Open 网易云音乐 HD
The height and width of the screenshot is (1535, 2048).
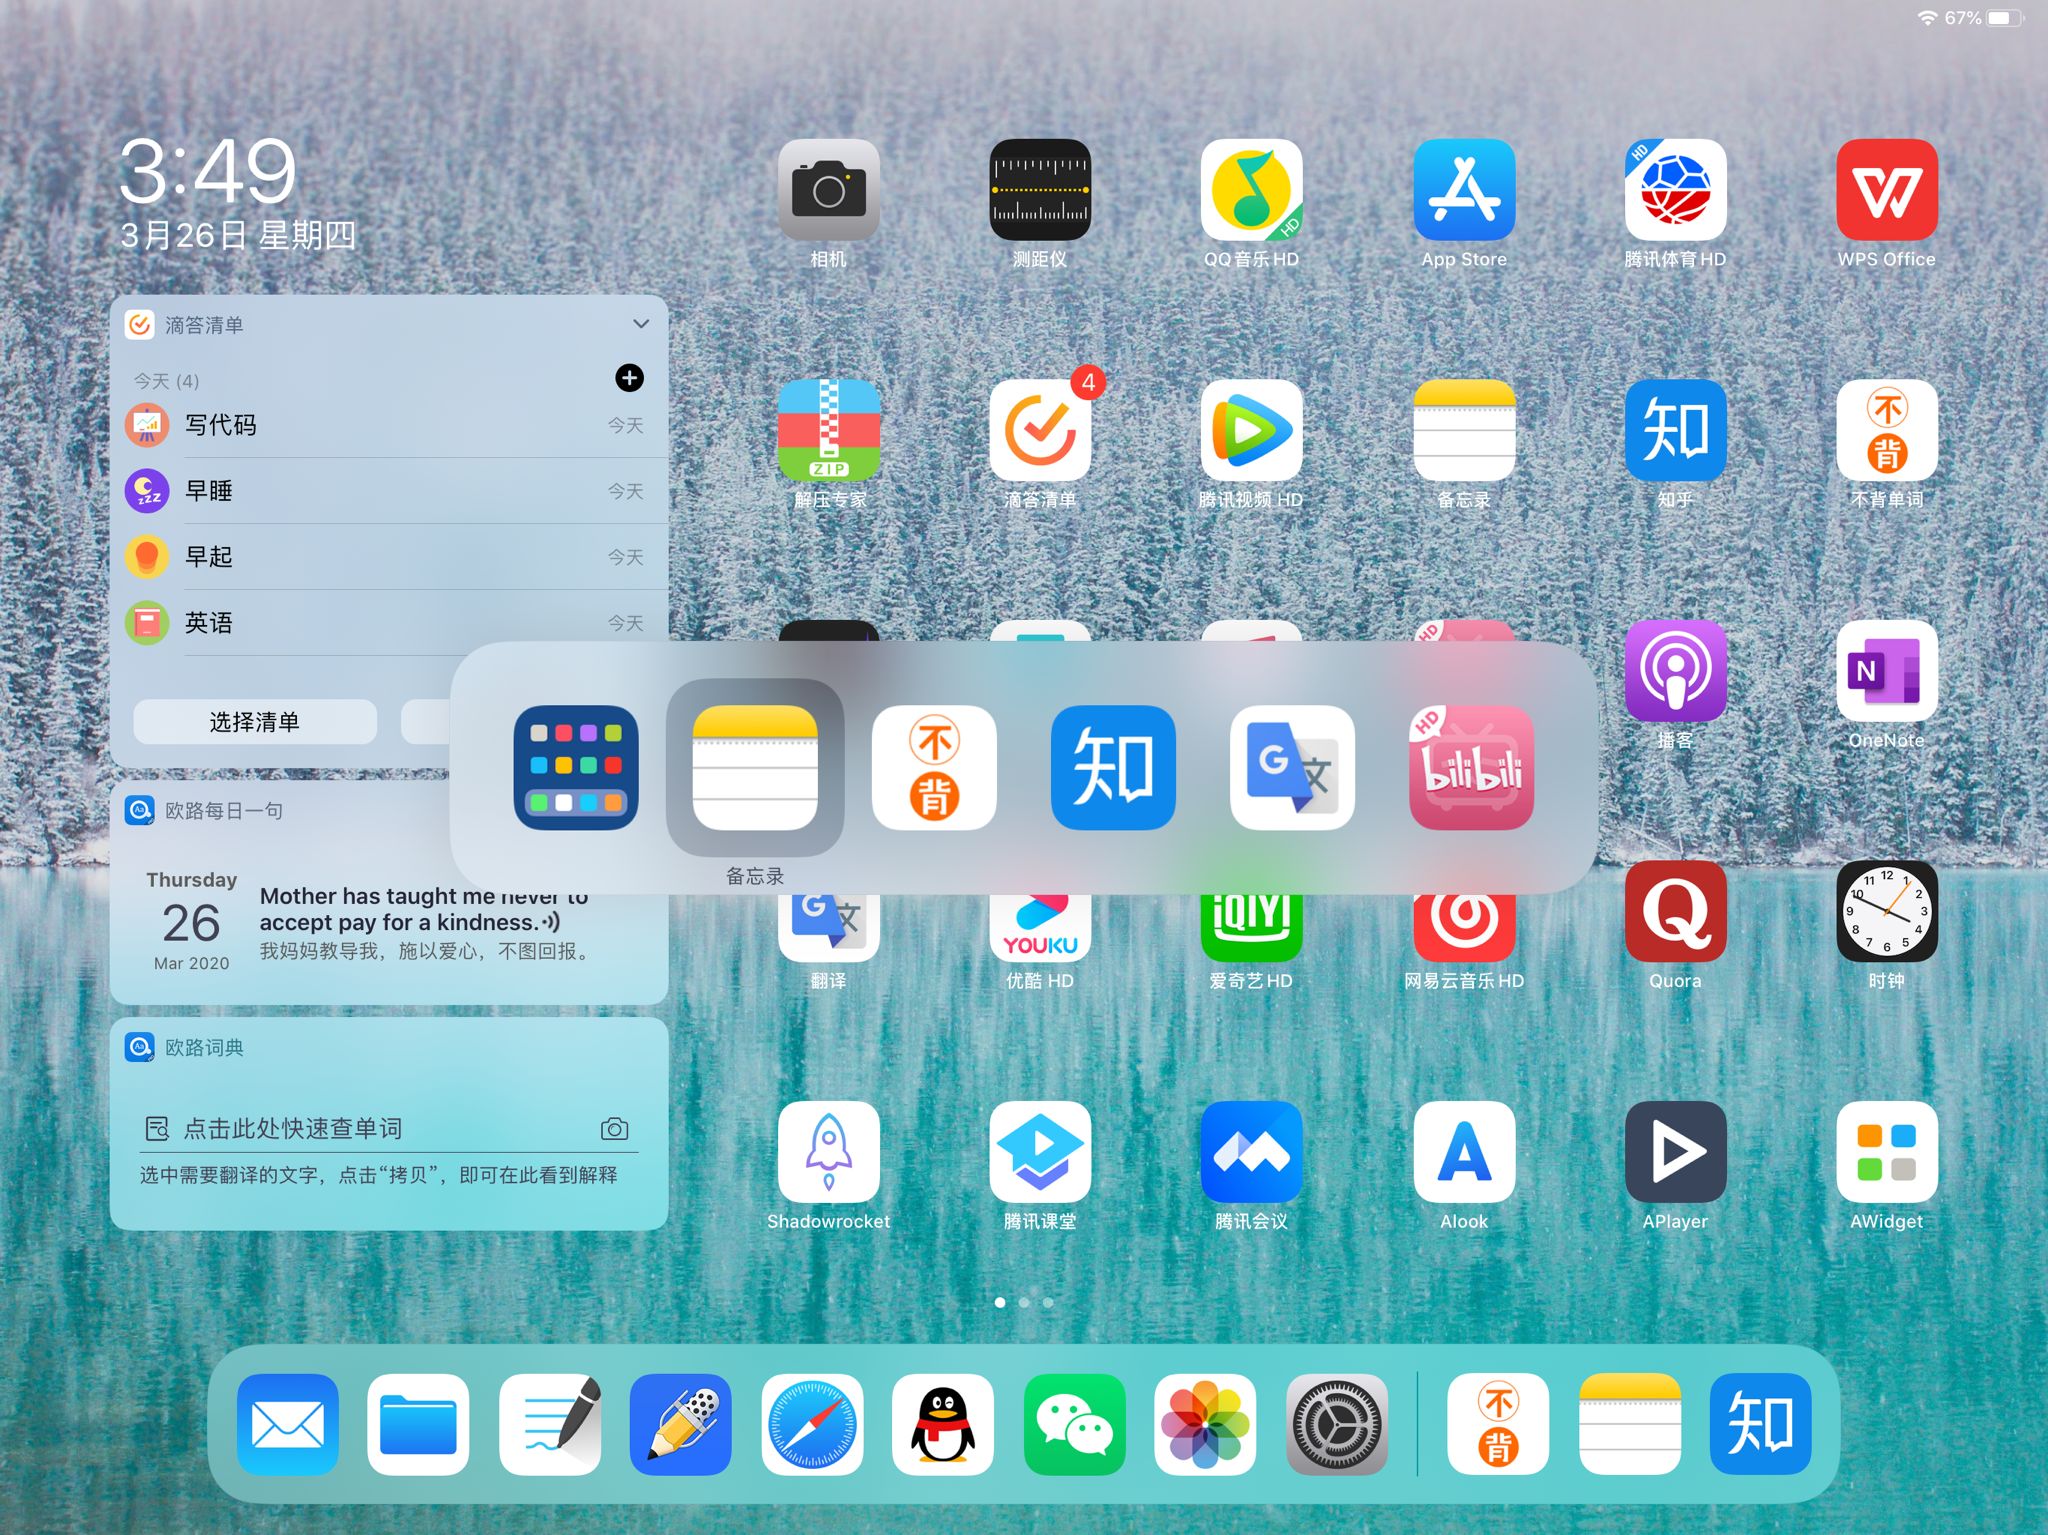(x=1463, y=913)
